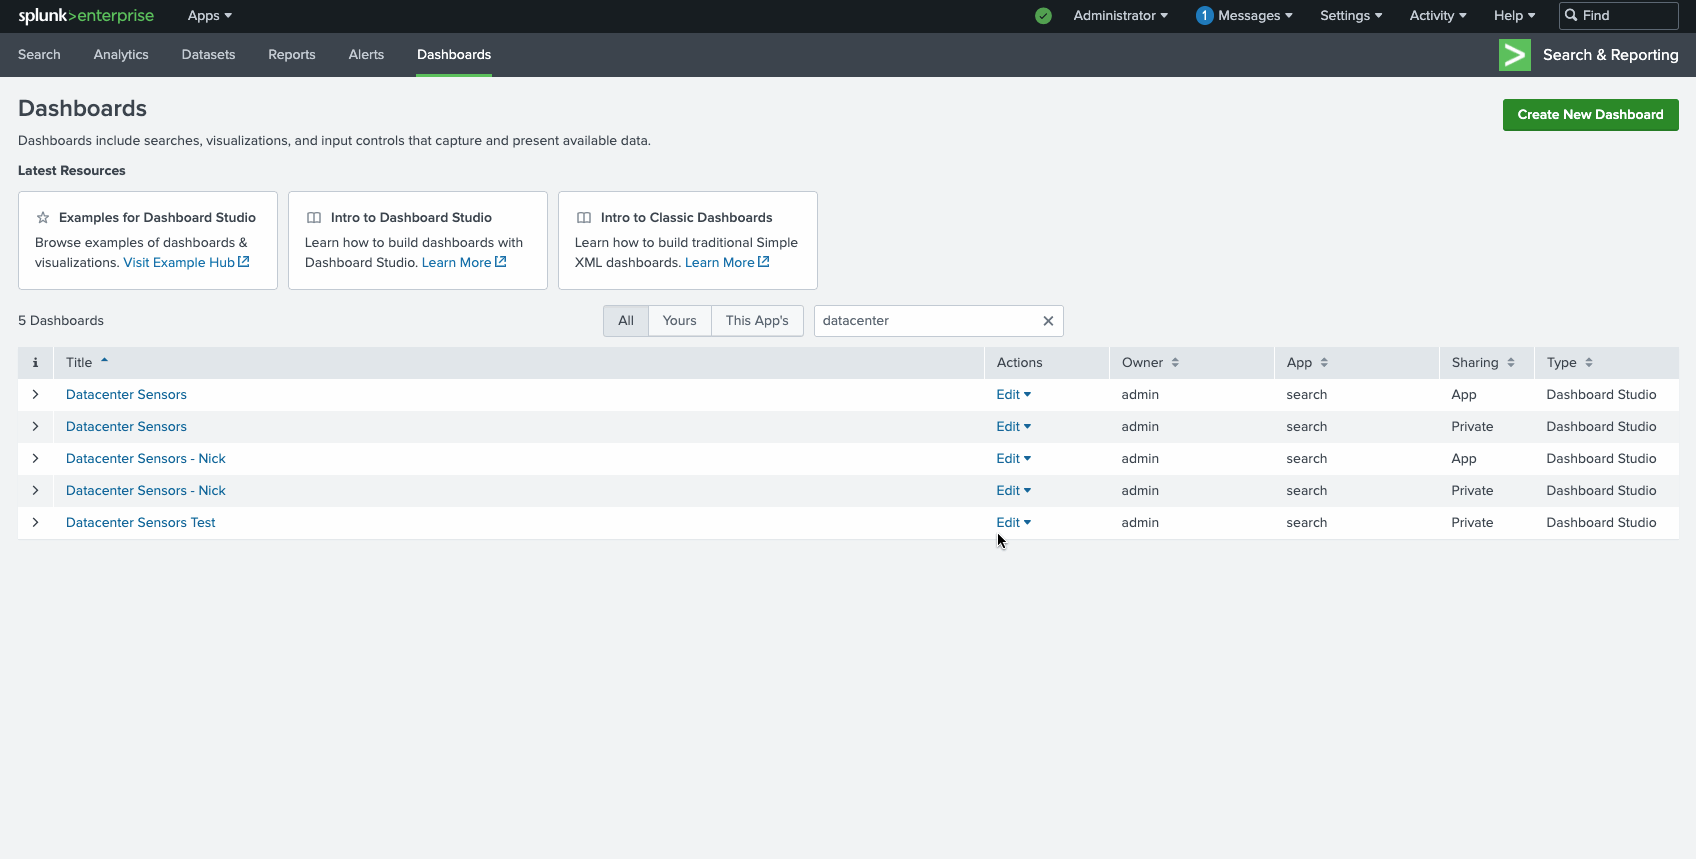Click Create New Dashboard button

pos(1590,115)
